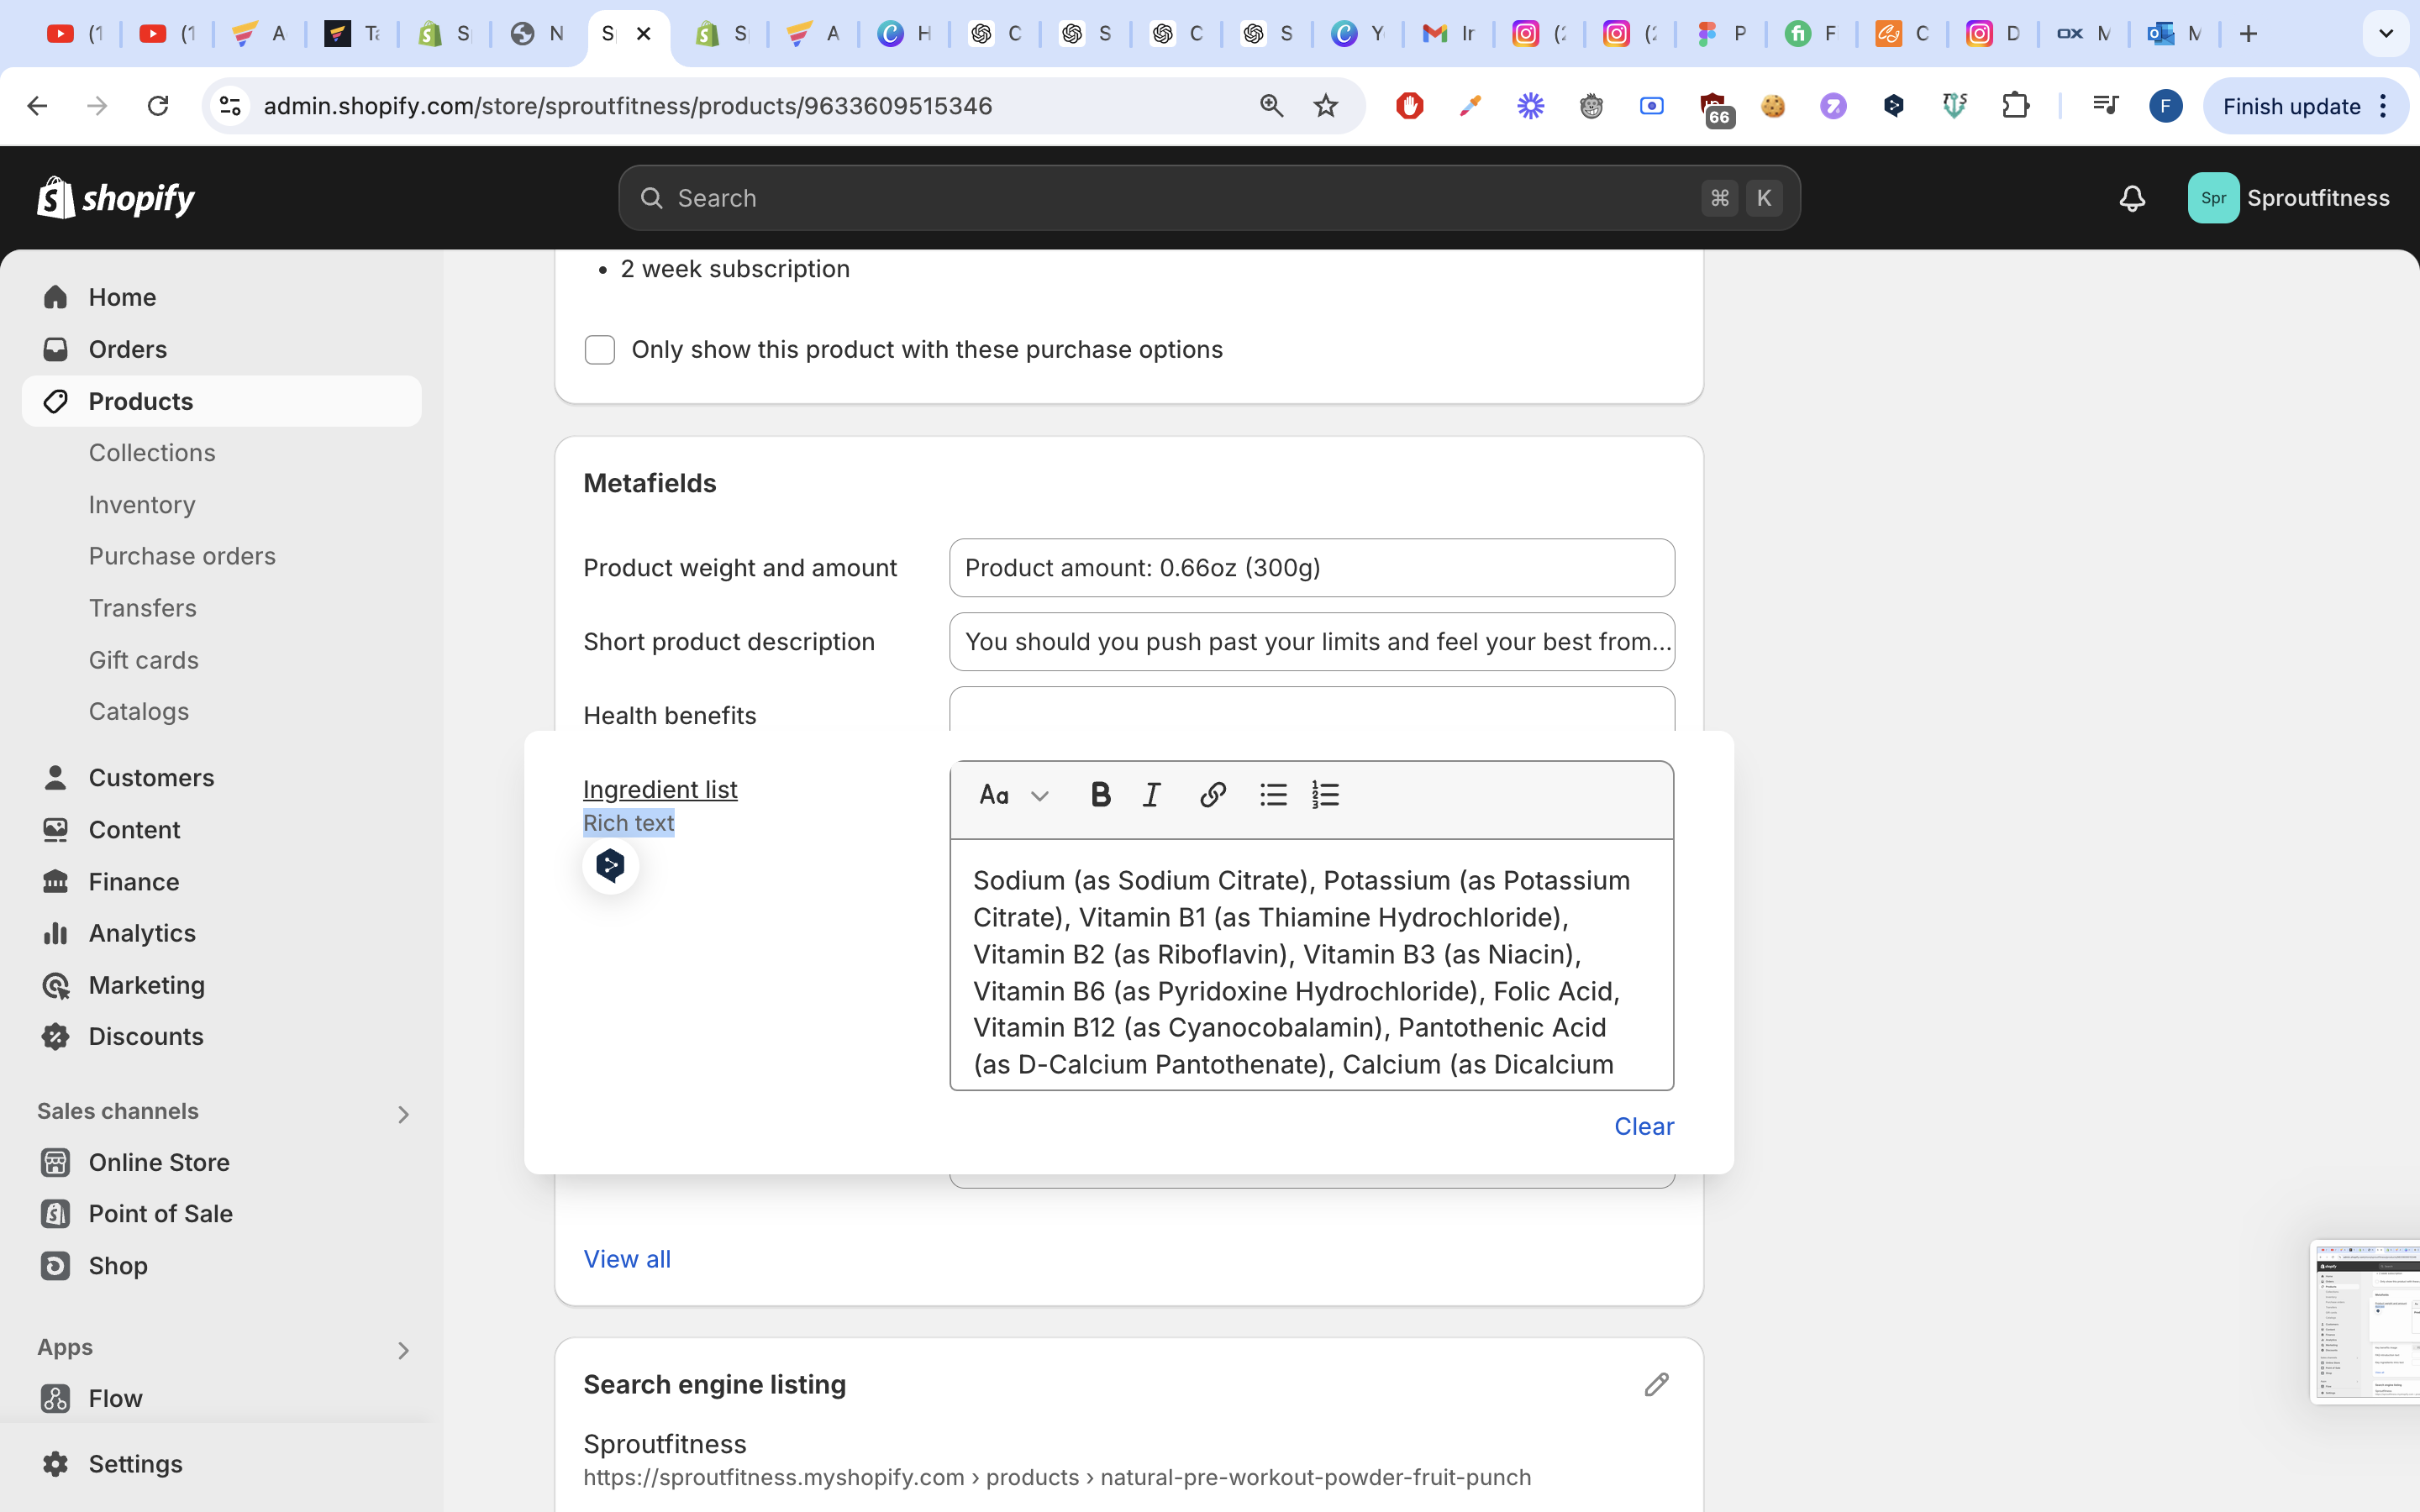This screenshot has height=1512, width=2420.
Task: Click the Product weight and amount field
Action: [x=1311, y=568]
